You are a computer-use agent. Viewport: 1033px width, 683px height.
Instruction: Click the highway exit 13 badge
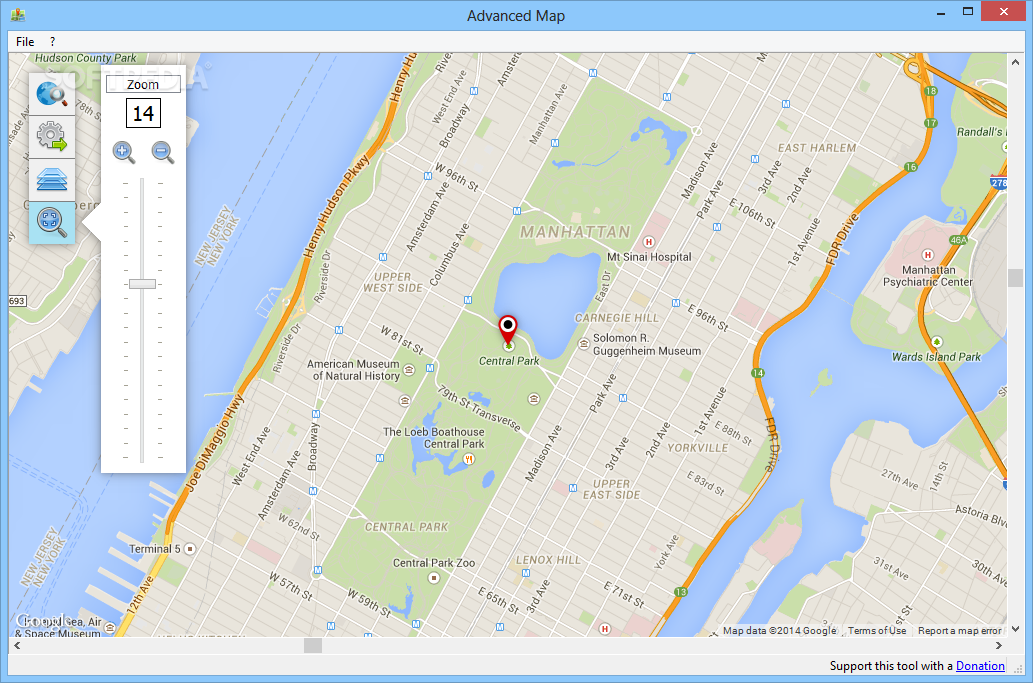[681, 592]
